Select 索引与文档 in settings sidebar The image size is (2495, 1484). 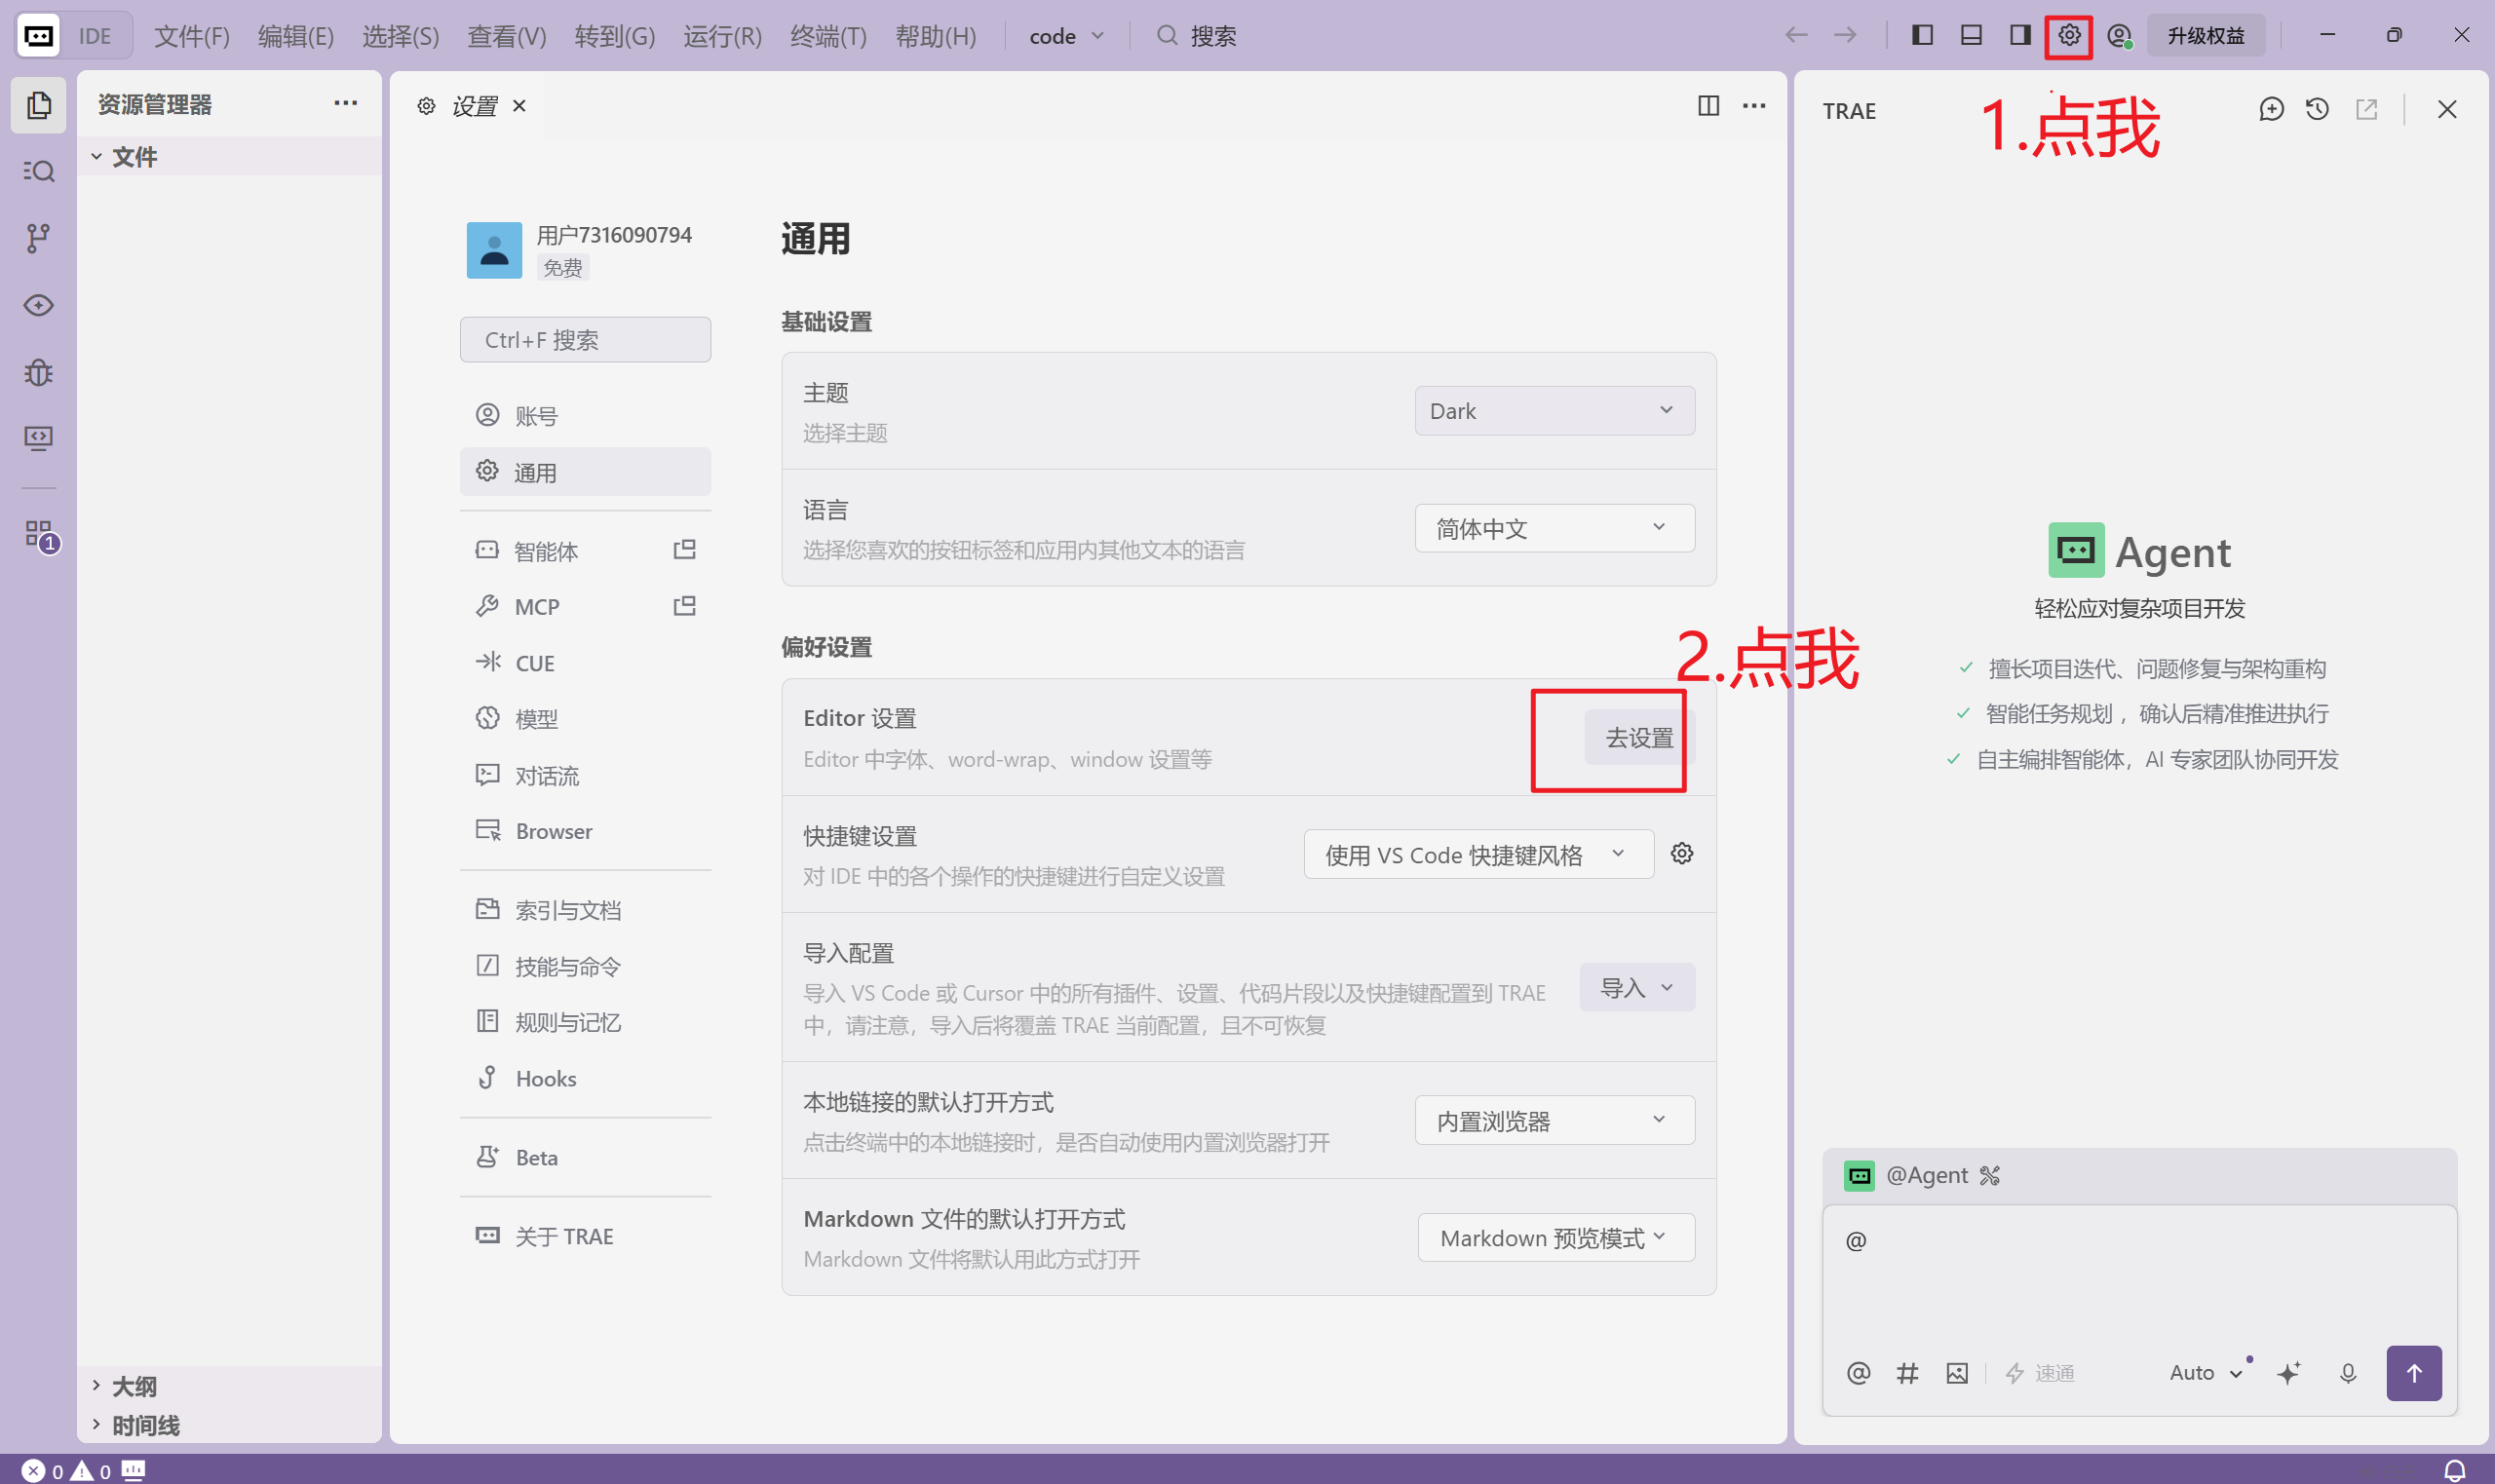pyautogui.click(x=585, y=910)
